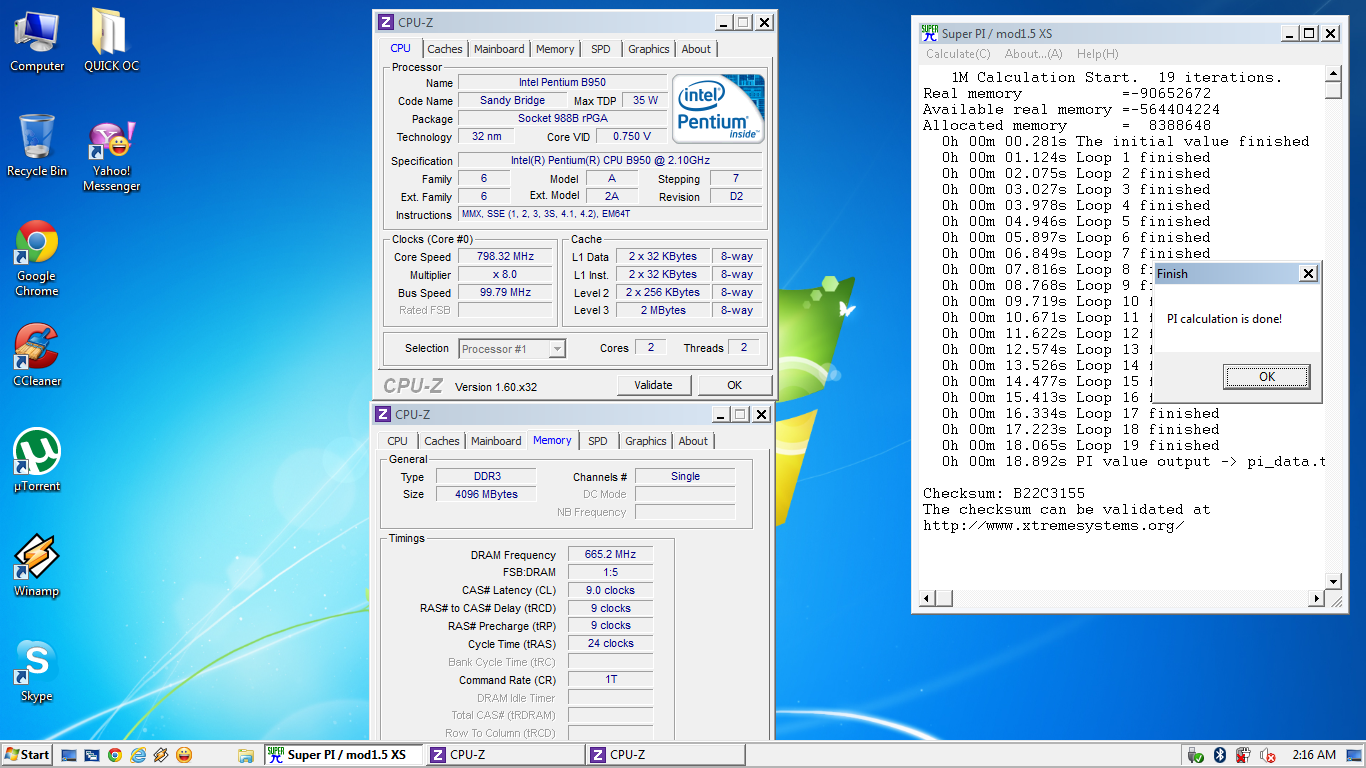Click the Super PI vertical scrollbar up arrow
This screenshot has width=1366, height=768.
pyautogui.click(x=1333, y=74)
